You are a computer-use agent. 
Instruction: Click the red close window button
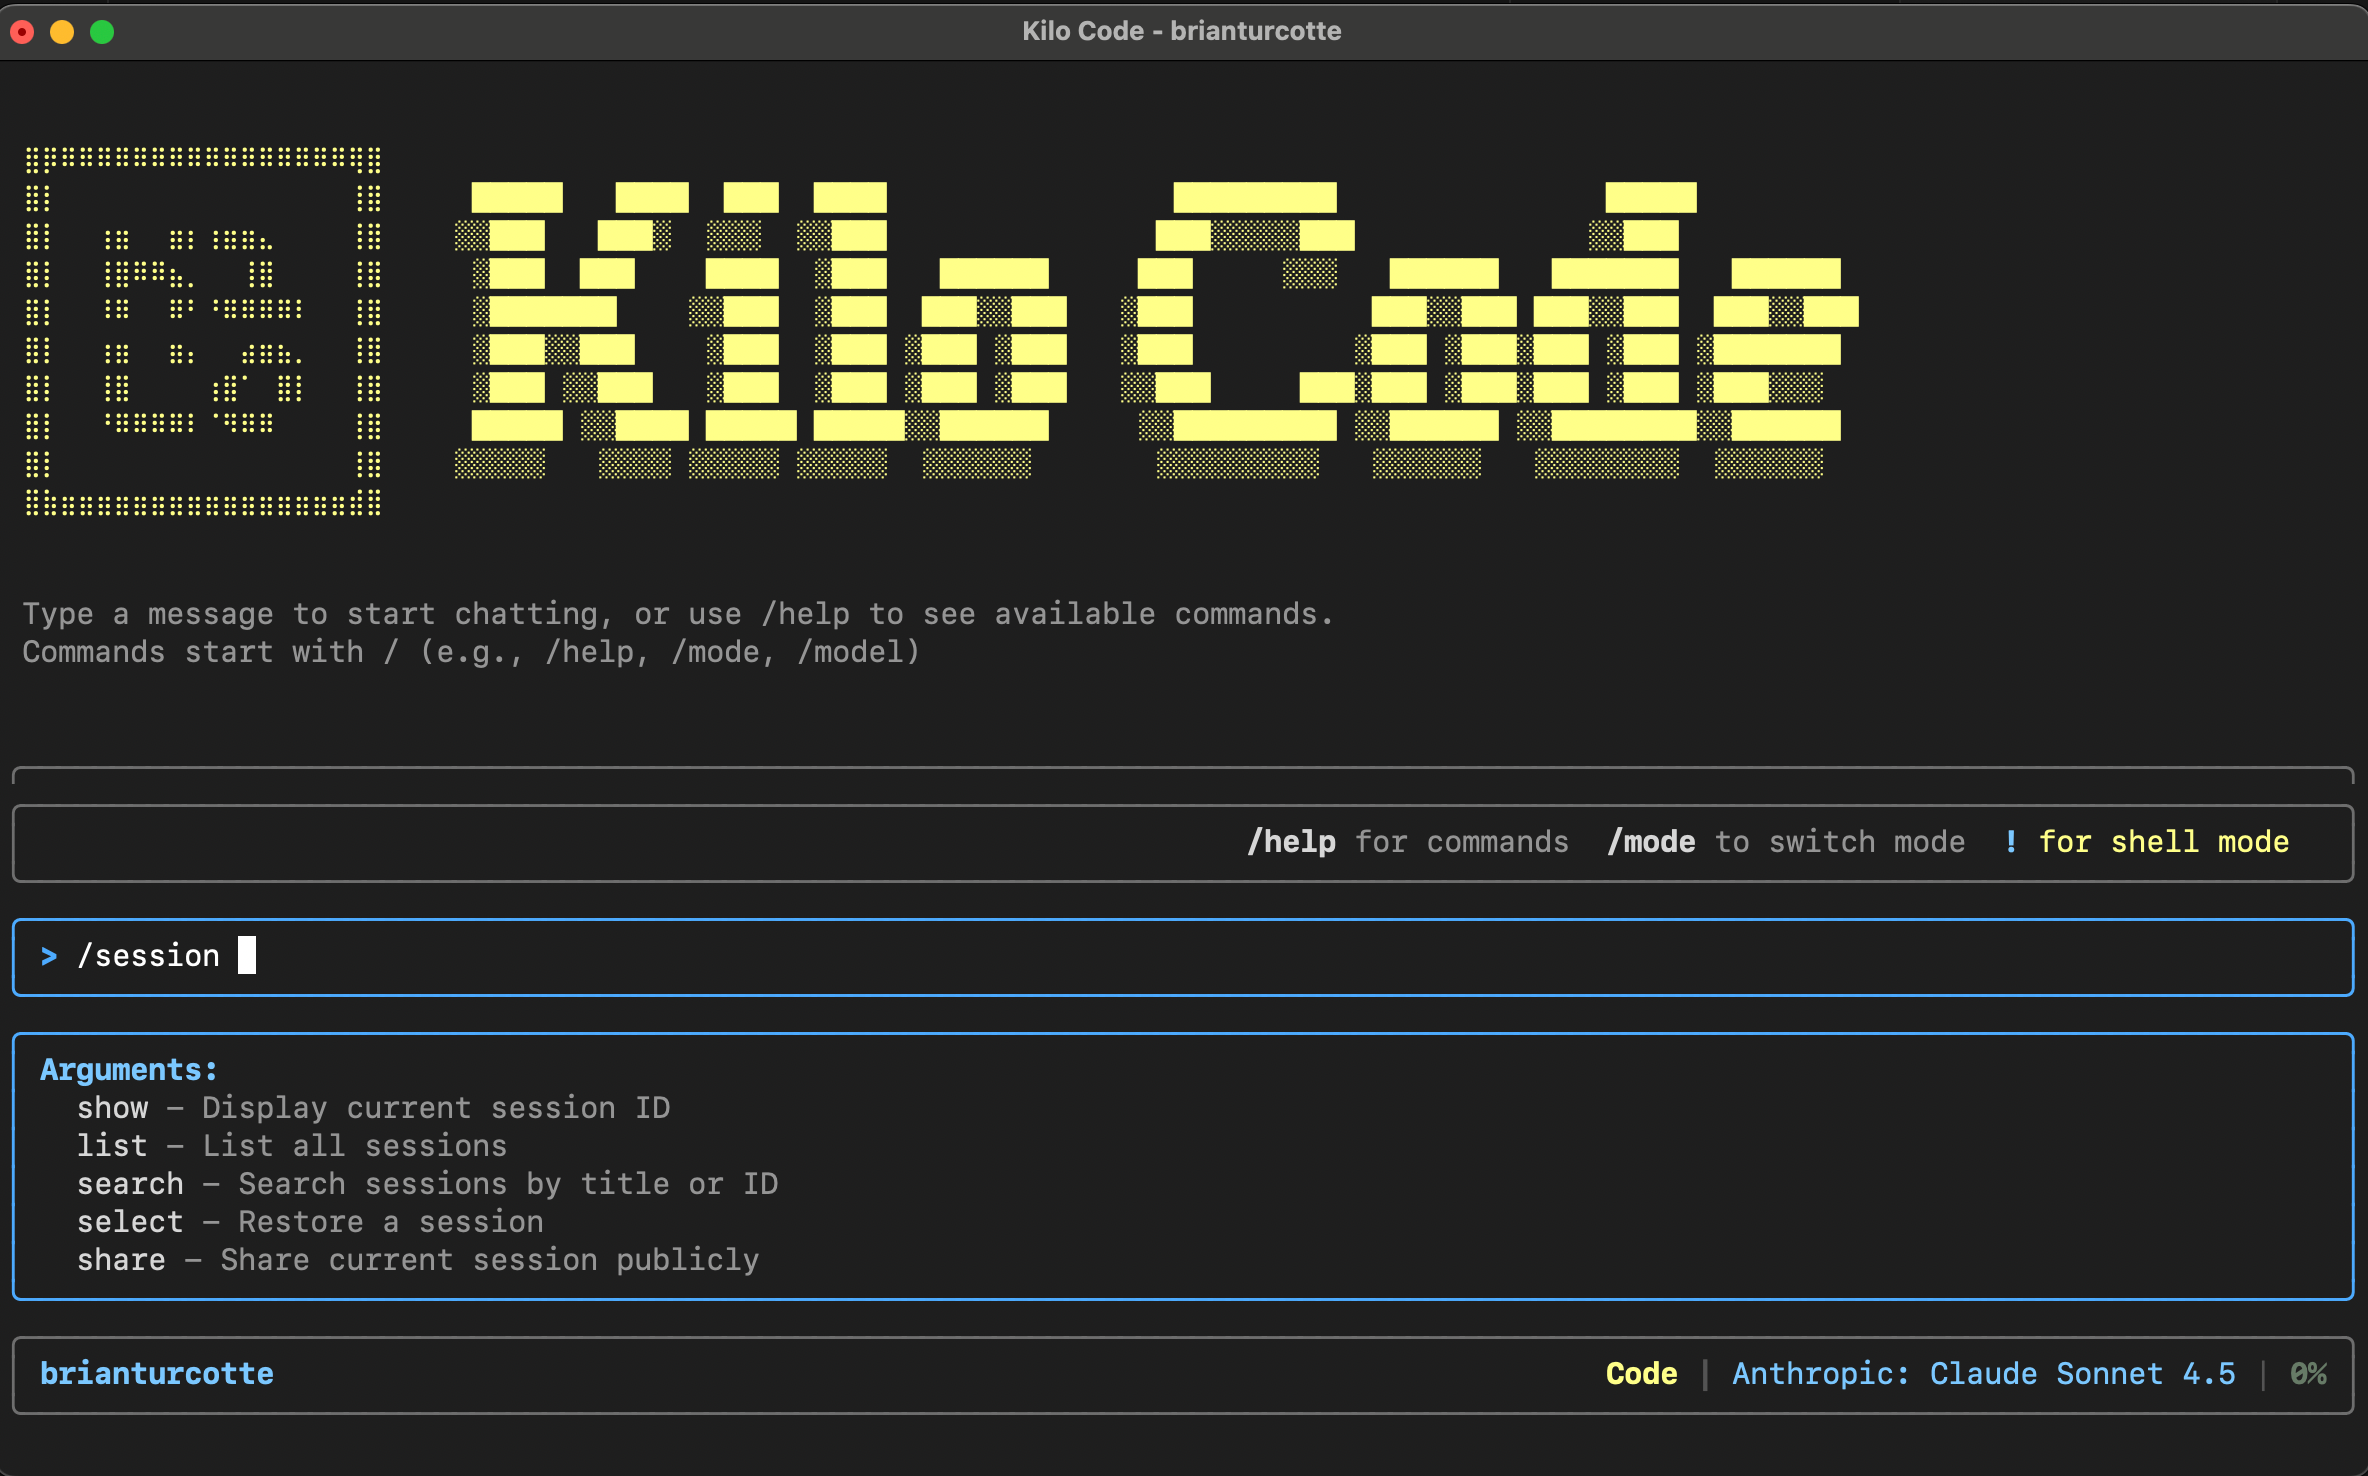[x=22, y=32]
